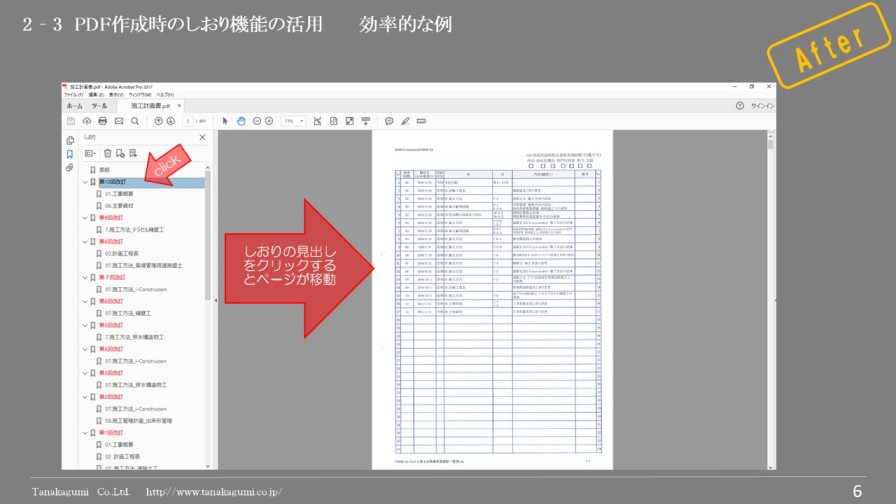
Task: Open the attachments paperclip panel
Action: [70, 168]
